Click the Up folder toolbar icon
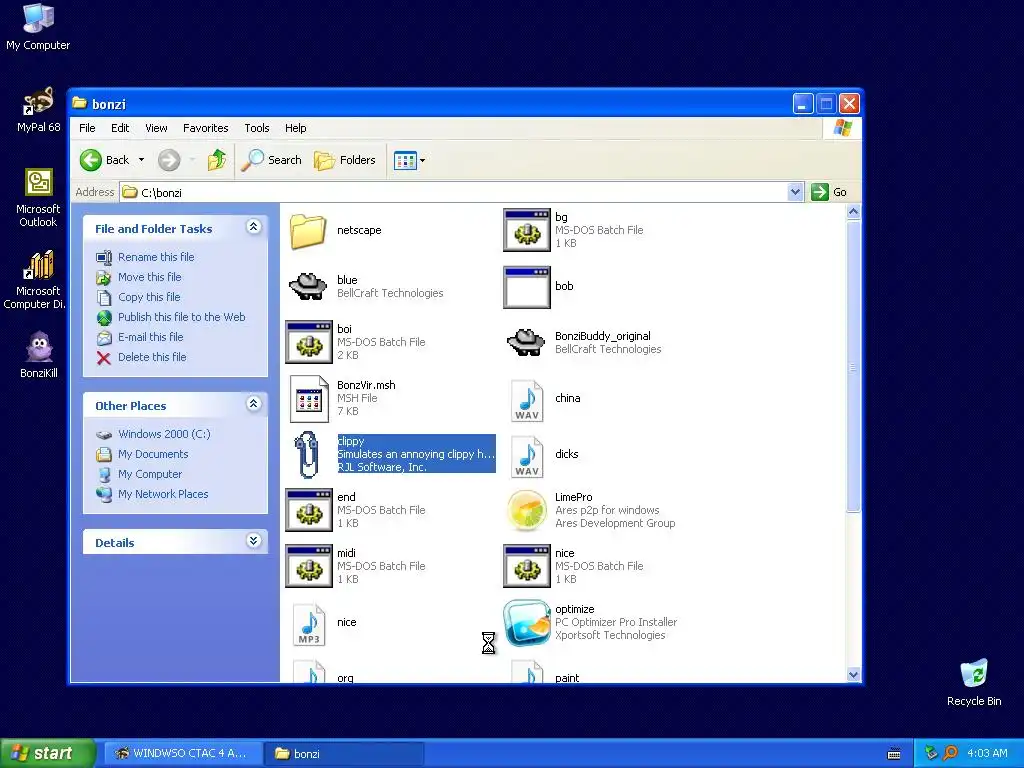The image size is (1024, 768). point(217,160)
